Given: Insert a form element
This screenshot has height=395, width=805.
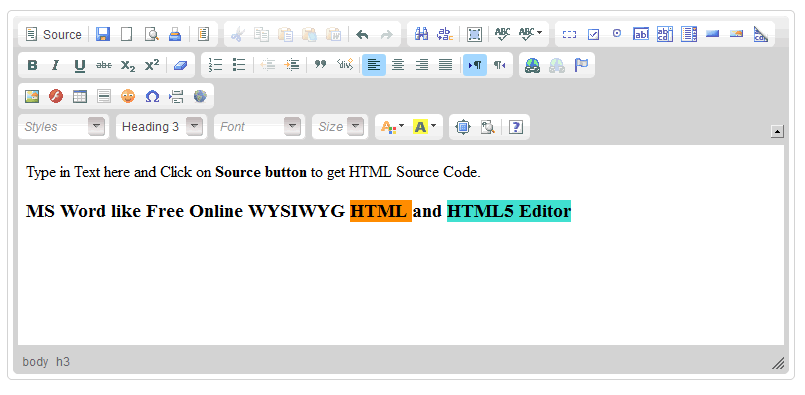Looking at the screenshot, I should 569,34.
